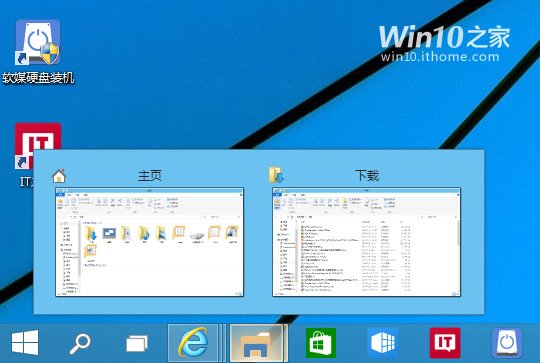Image resolution: width=540 pixels, height=363 pixels.
Task: Open the Windows Store taskbar icon
Action: pos(321,343)
